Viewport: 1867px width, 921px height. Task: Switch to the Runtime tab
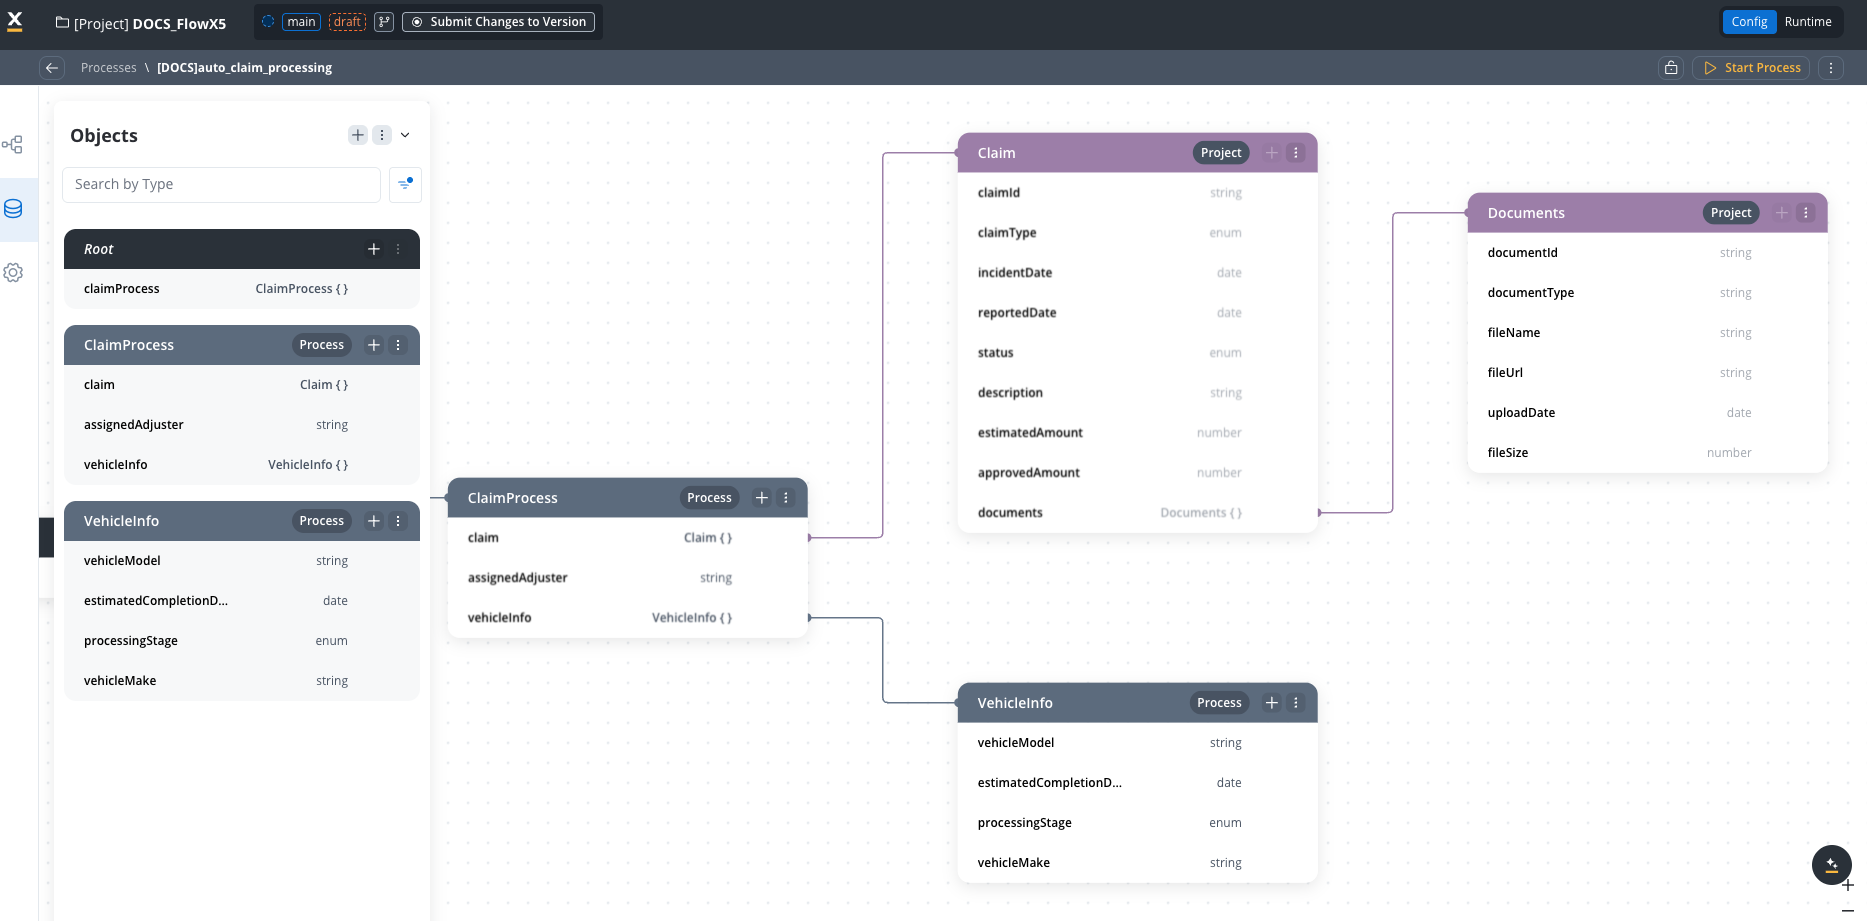(1808, 22)
